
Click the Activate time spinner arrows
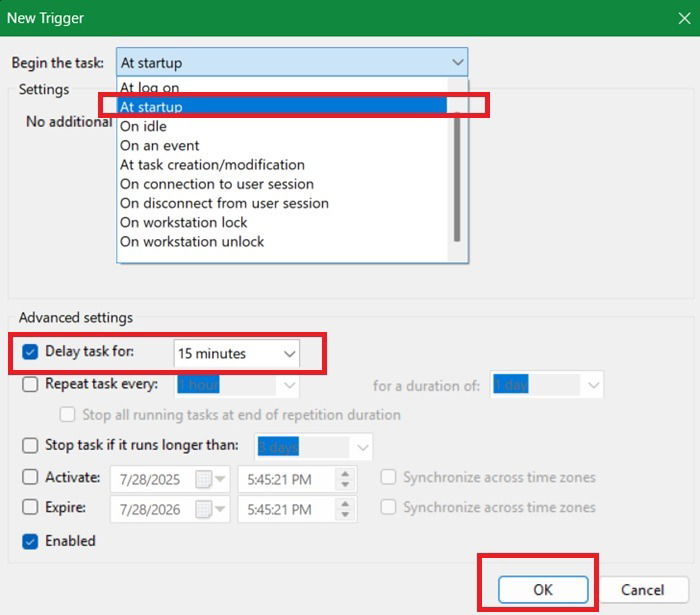click(x=346, y=478)
